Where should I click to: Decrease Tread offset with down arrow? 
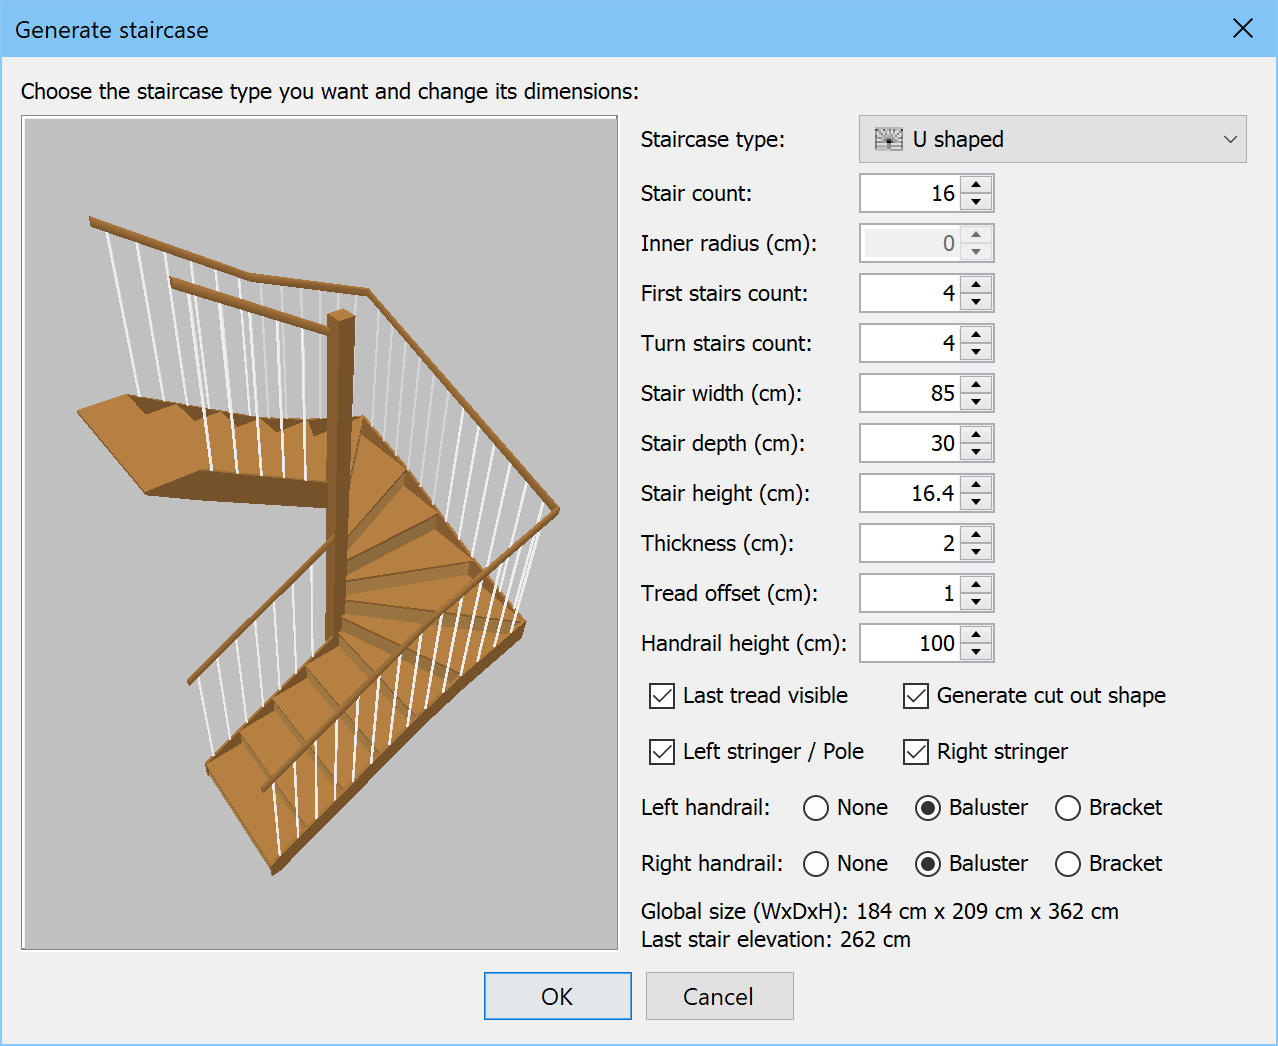[x=976, y=602]
